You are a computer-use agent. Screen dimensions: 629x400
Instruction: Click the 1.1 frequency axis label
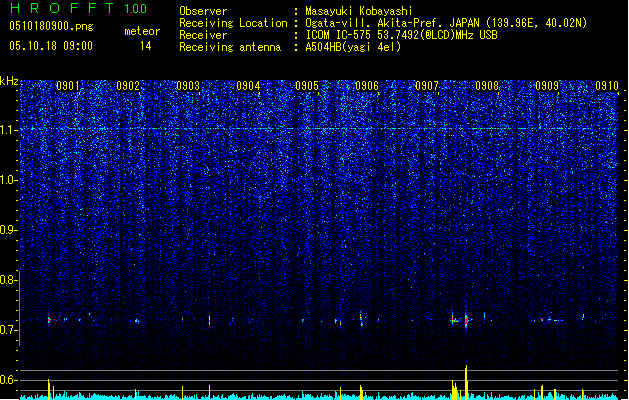click(9, 130)
